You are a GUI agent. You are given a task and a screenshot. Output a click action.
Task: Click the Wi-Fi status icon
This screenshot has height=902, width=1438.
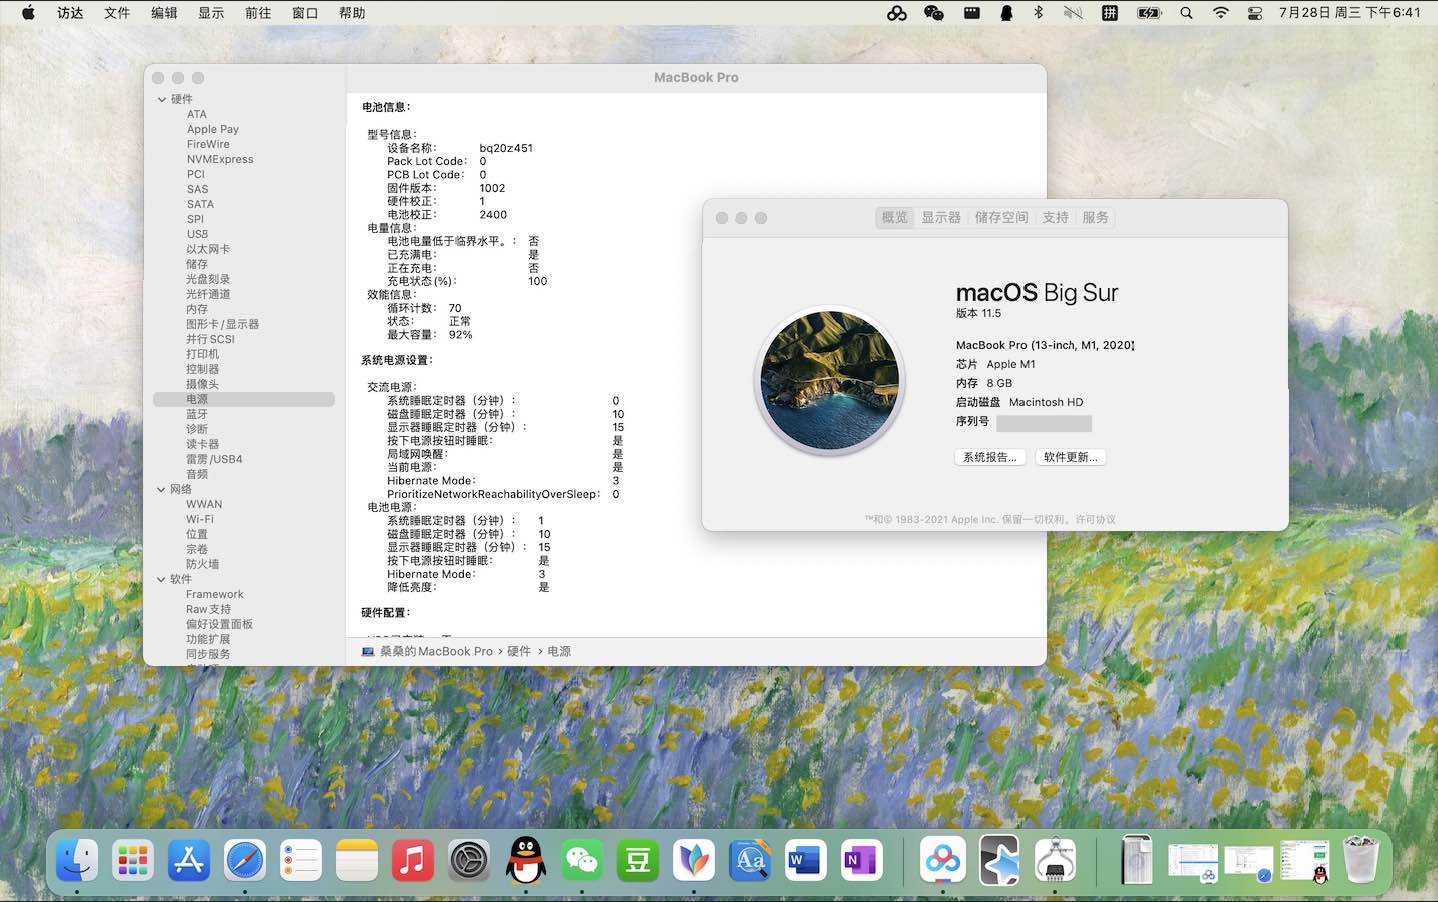1220,13
